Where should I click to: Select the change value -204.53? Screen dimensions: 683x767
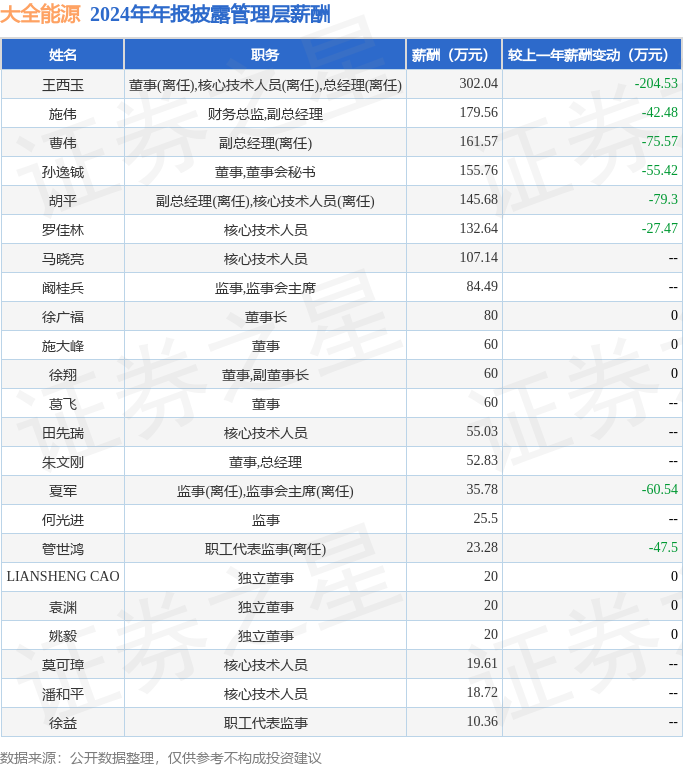656,83
